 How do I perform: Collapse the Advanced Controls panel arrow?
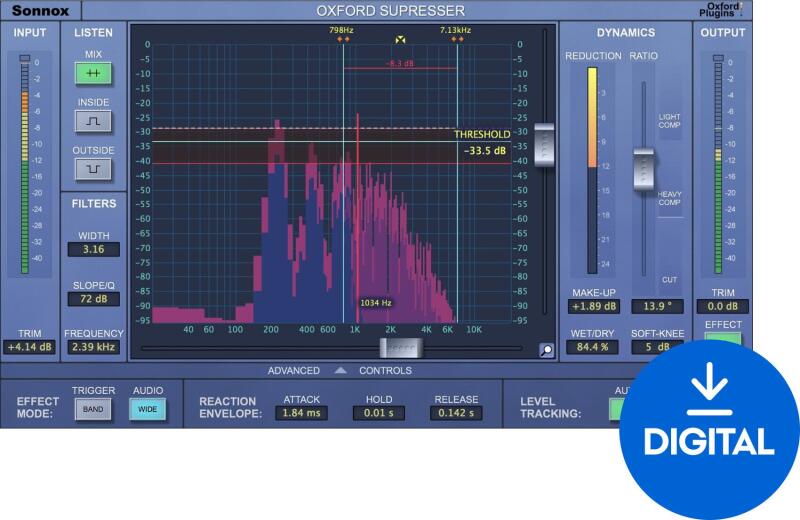click(x=340, y=371)
